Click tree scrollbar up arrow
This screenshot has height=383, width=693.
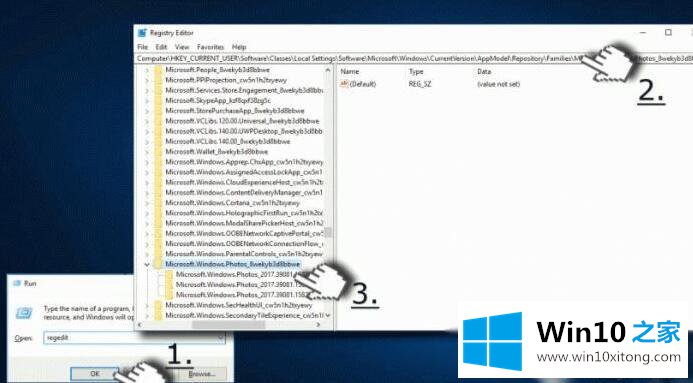tap(328, 70)
